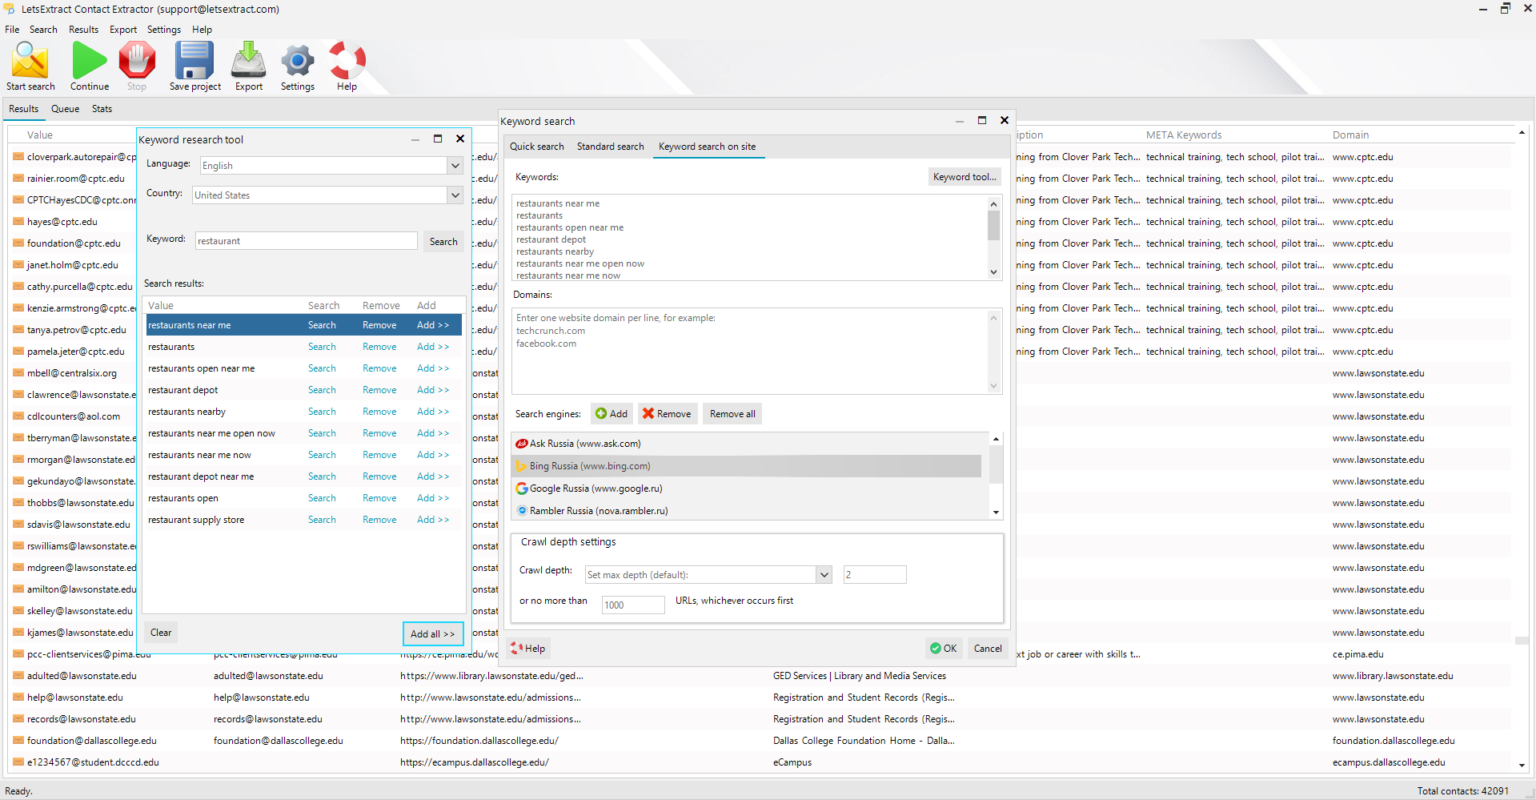Click the Clear button
The width and height of the screenshot is (1536, 800).
(x=160, y=632)
